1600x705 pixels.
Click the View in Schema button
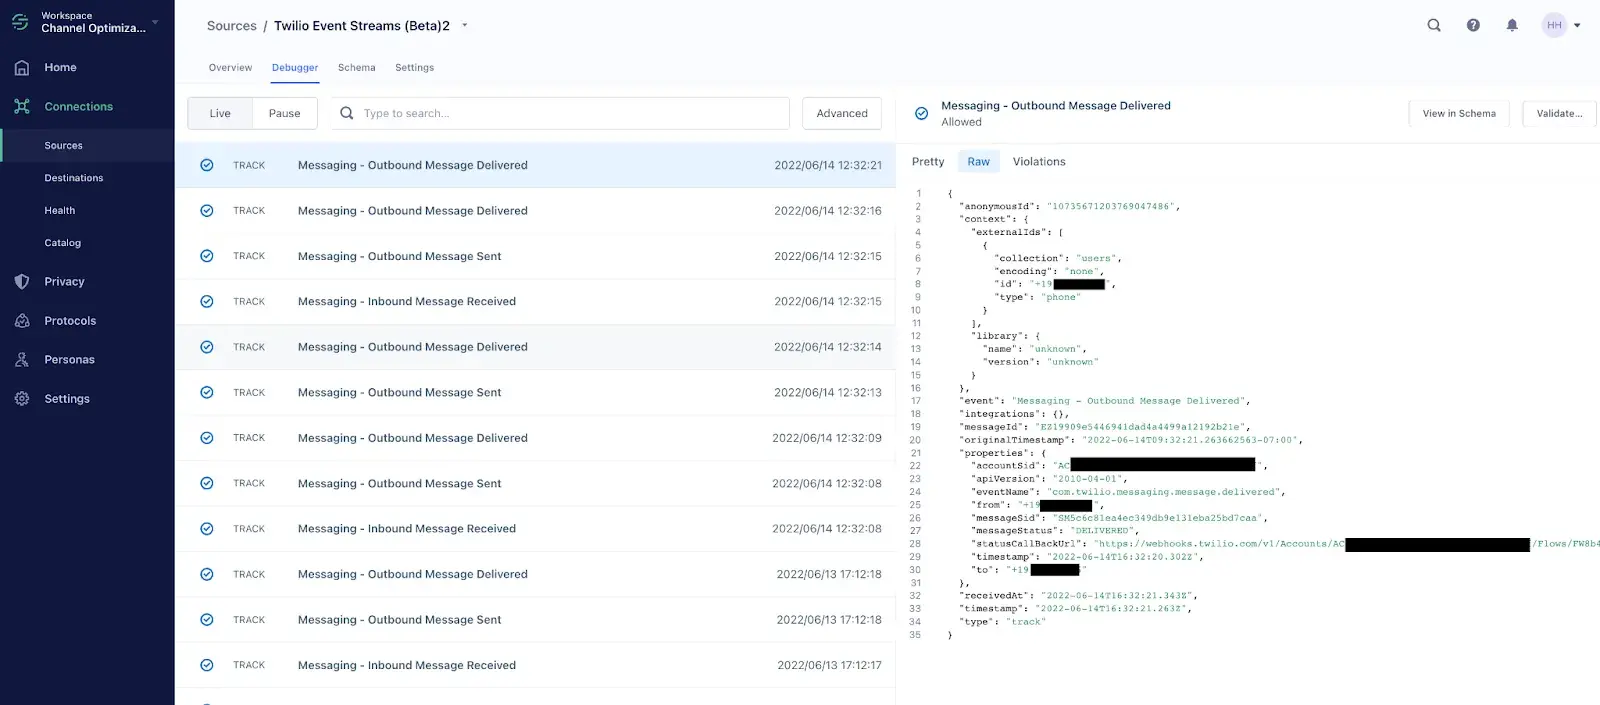pyautogui.click(x=1458, y=114)
